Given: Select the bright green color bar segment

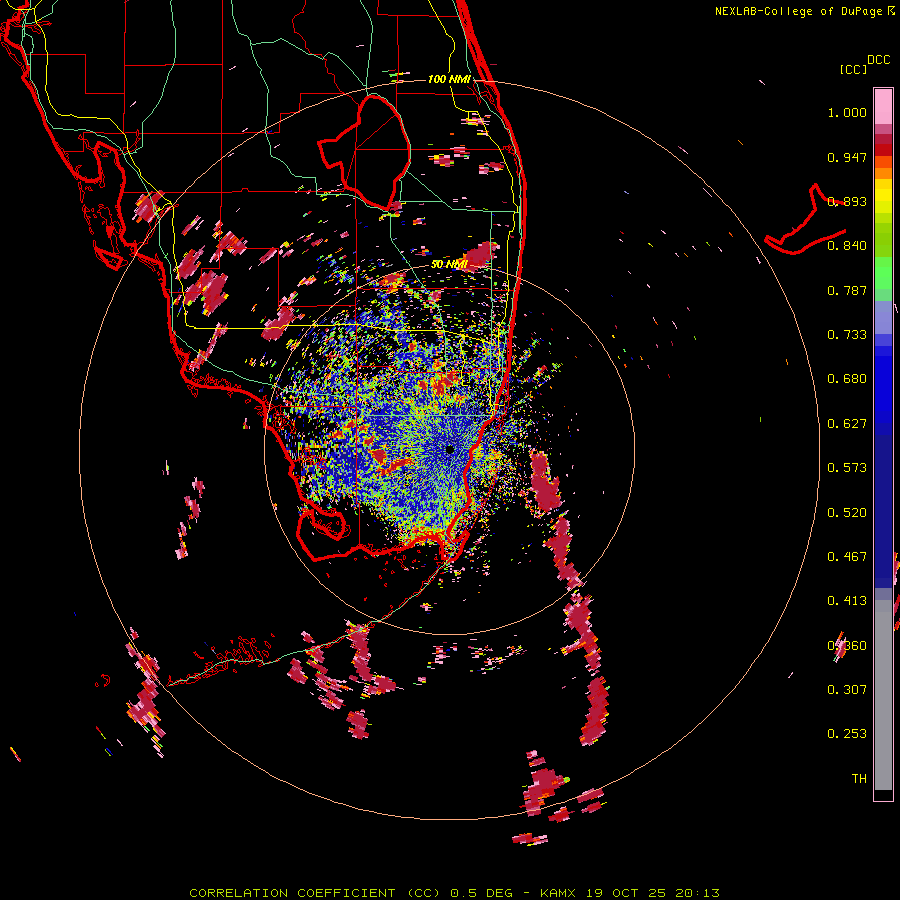Looking at the screenshot, I should (883, 273).
